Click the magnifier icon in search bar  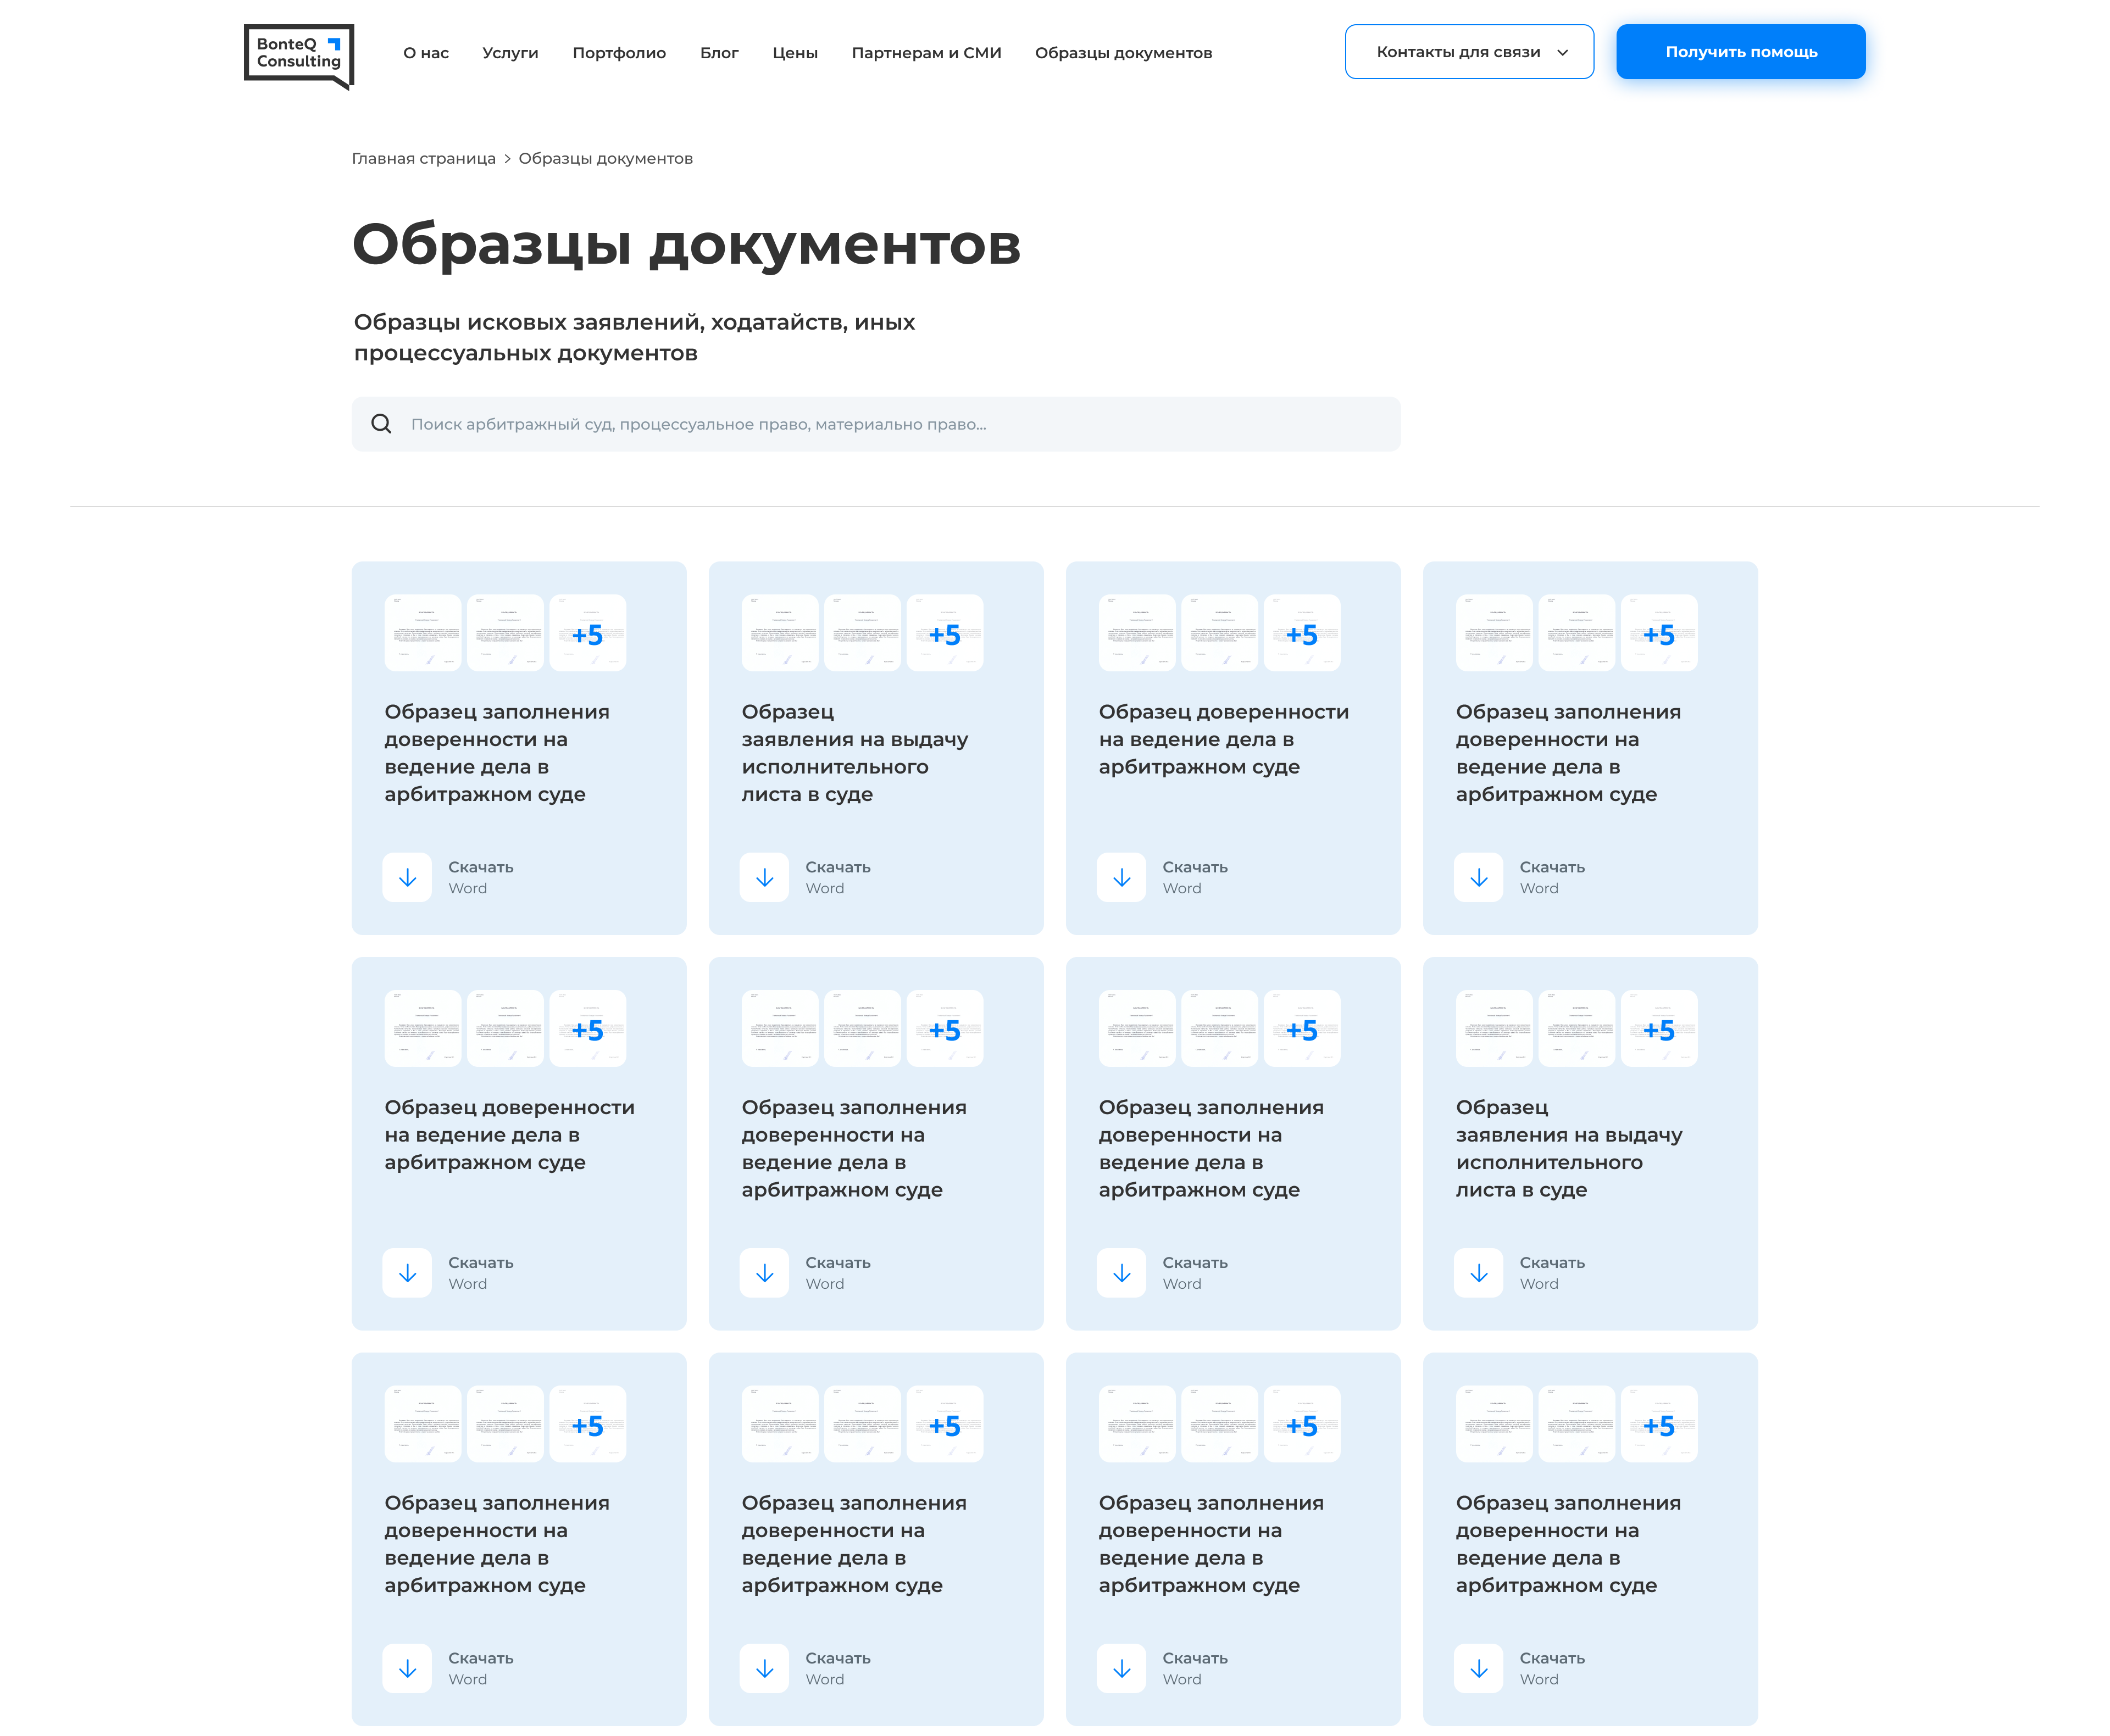point(381,424)
